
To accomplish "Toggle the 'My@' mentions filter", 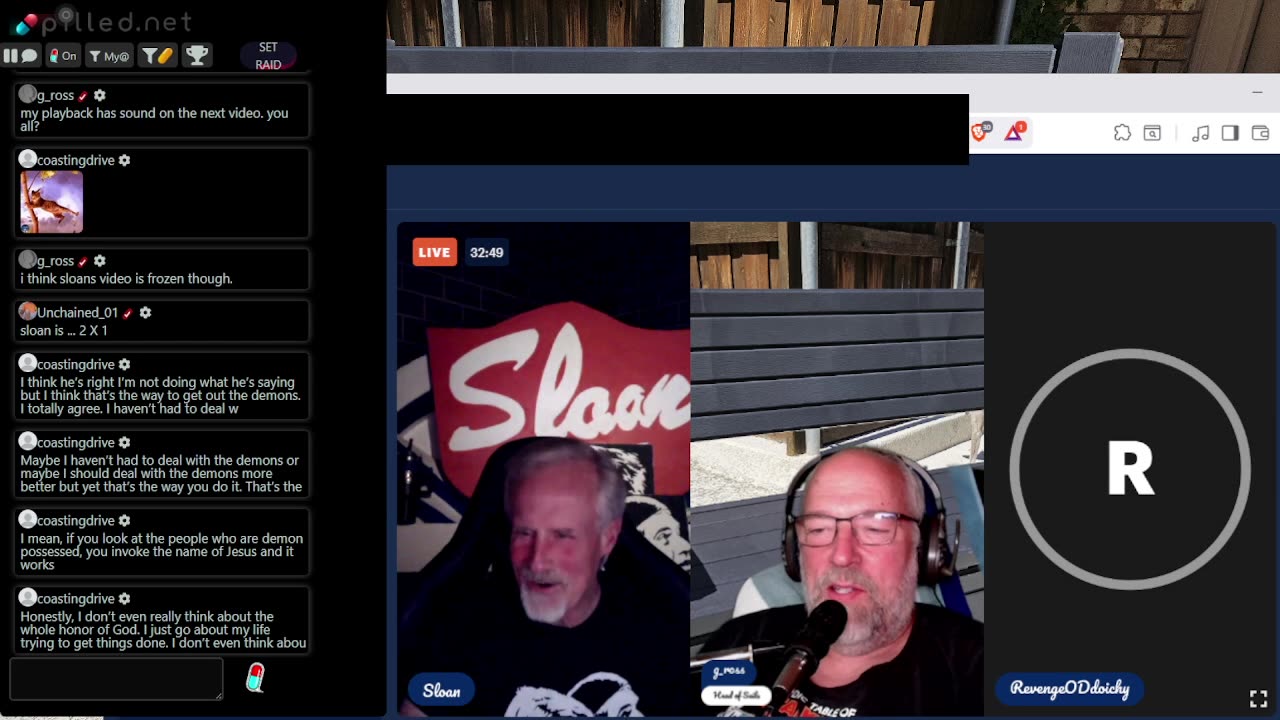I will click(x=109, y=56).
